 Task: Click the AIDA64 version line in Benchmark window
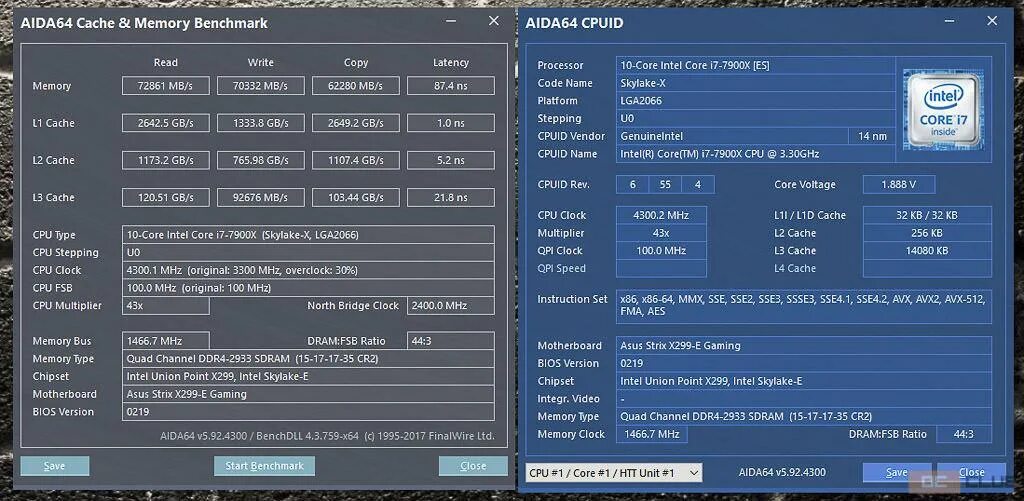pos(327,436)
